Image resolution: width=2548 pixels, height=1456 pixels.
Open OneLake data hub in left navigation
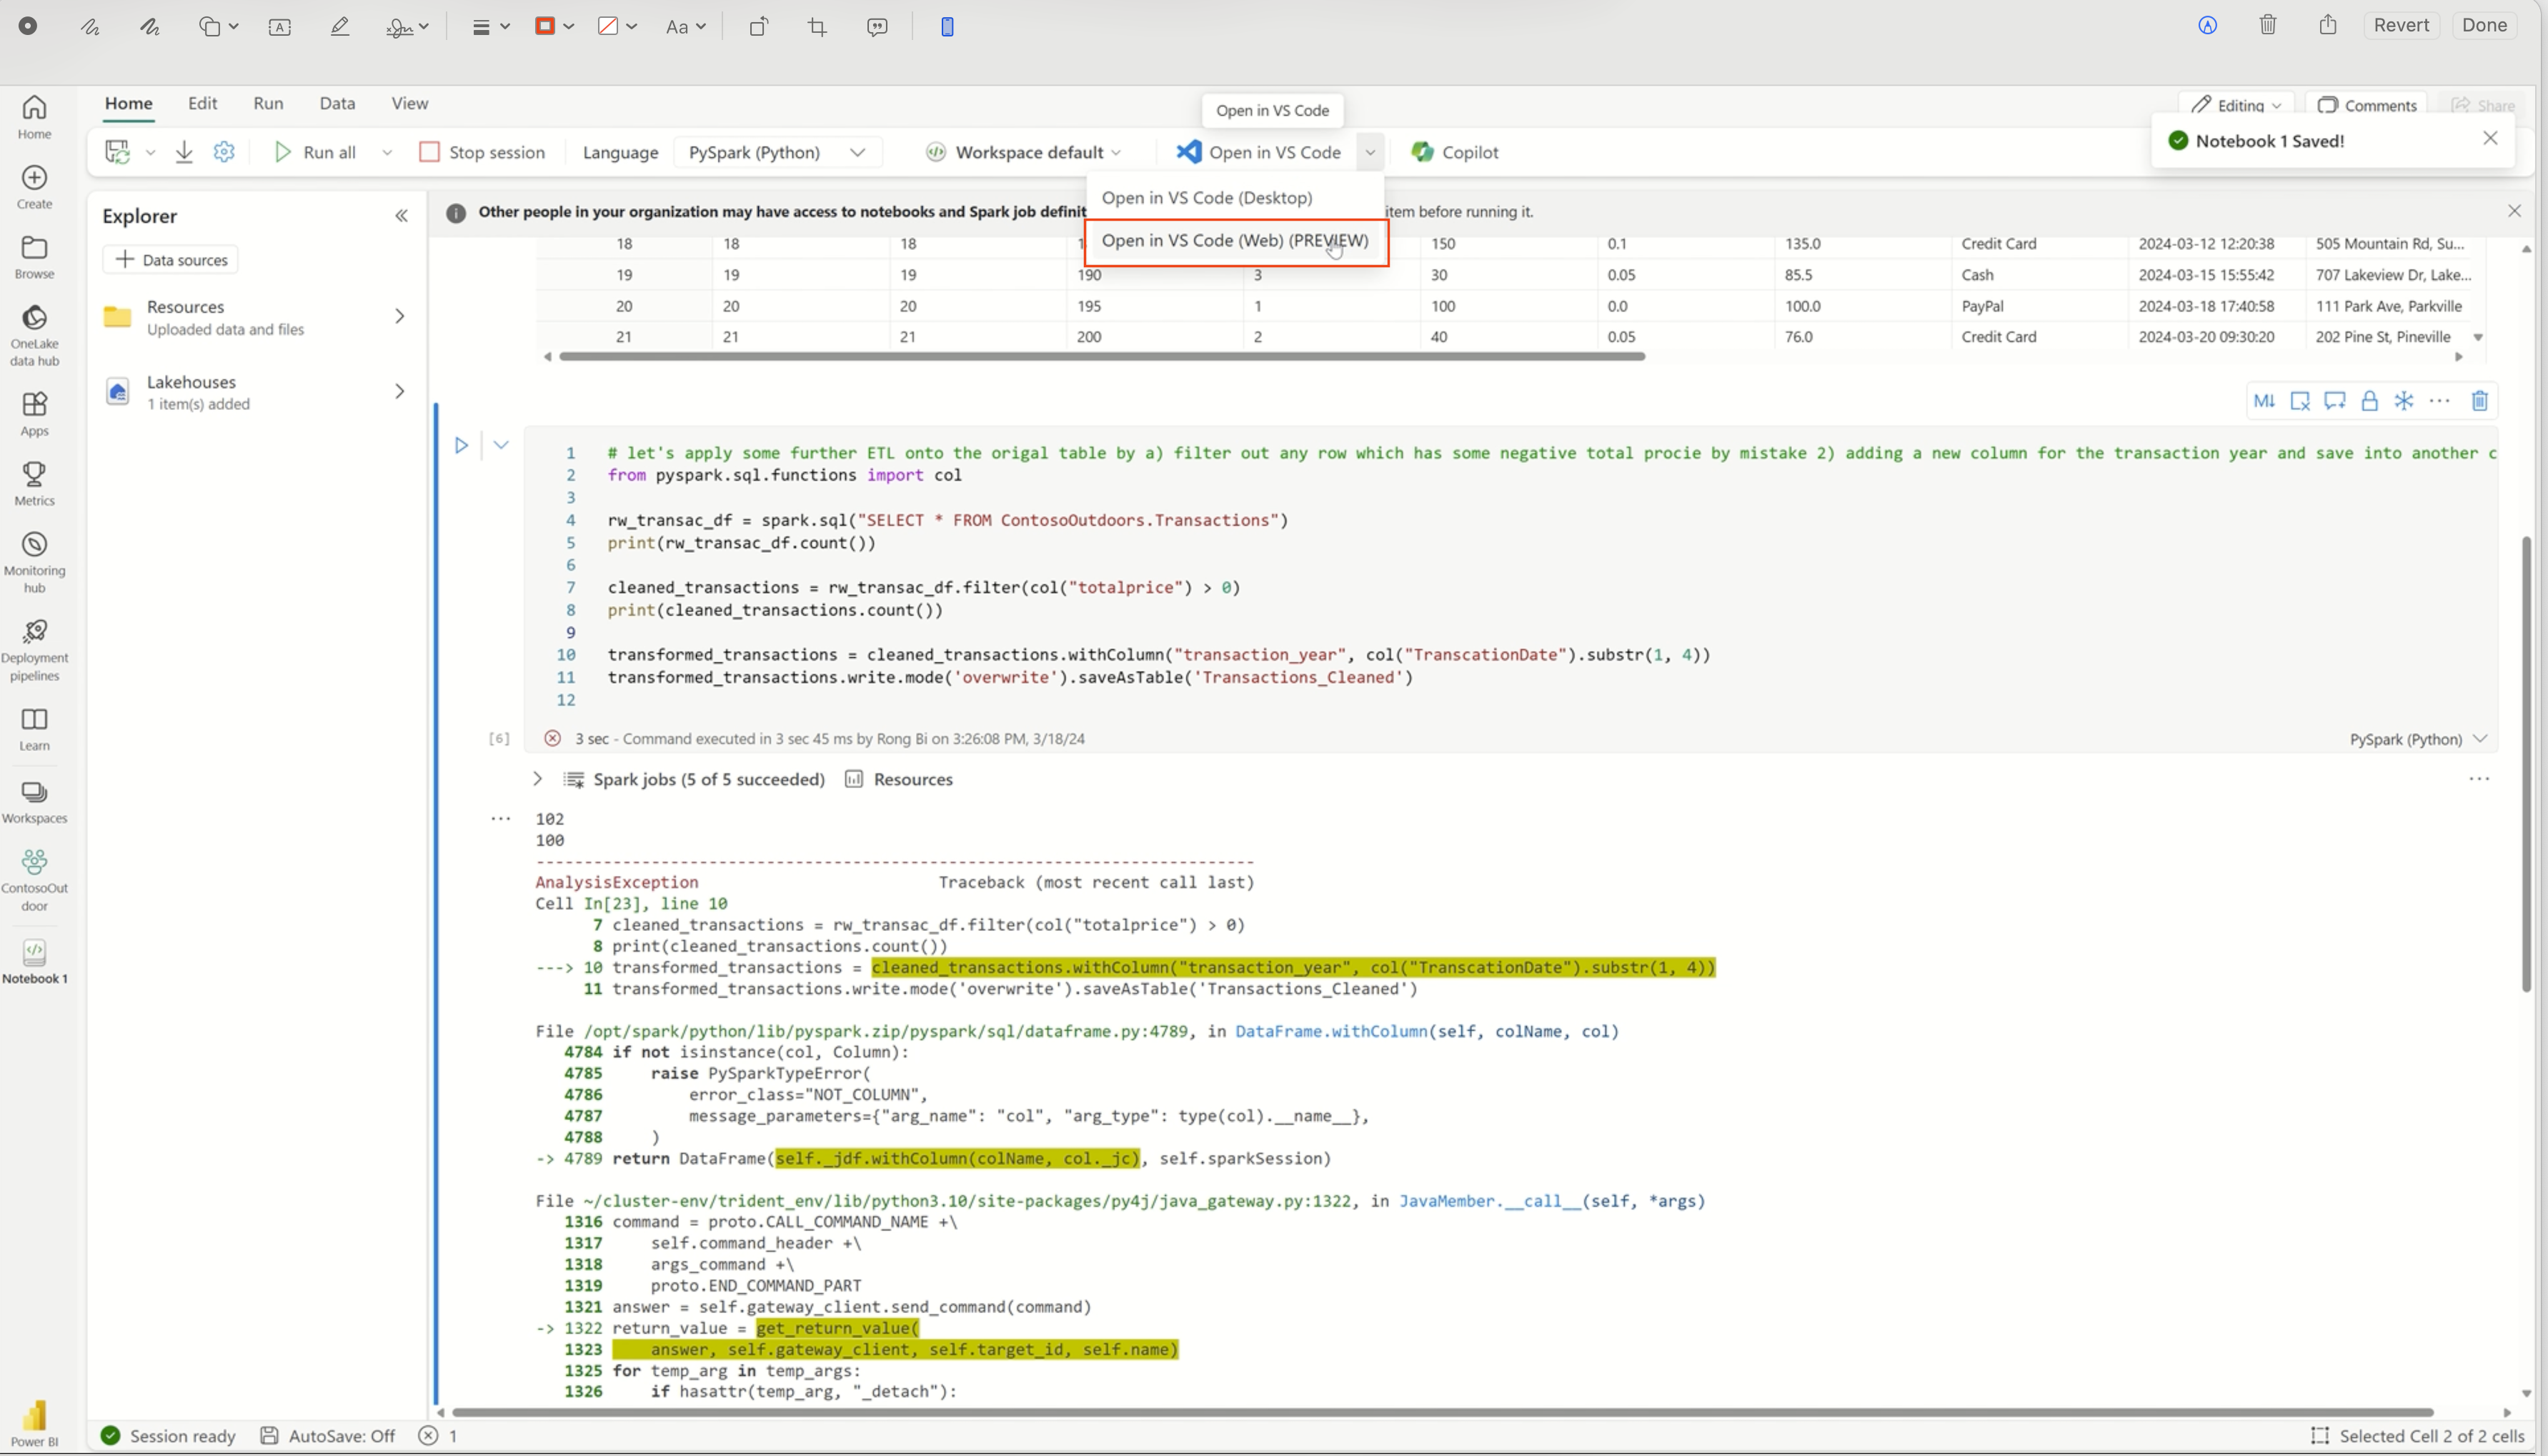click(34, 336)
